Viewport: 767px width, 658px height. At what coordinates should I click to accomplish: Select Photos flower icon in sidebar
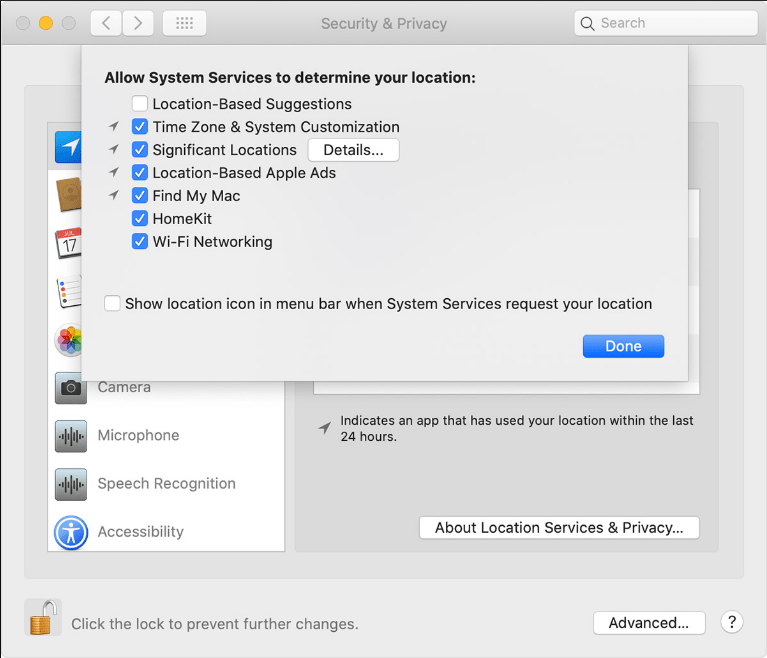tap(68, 340)
